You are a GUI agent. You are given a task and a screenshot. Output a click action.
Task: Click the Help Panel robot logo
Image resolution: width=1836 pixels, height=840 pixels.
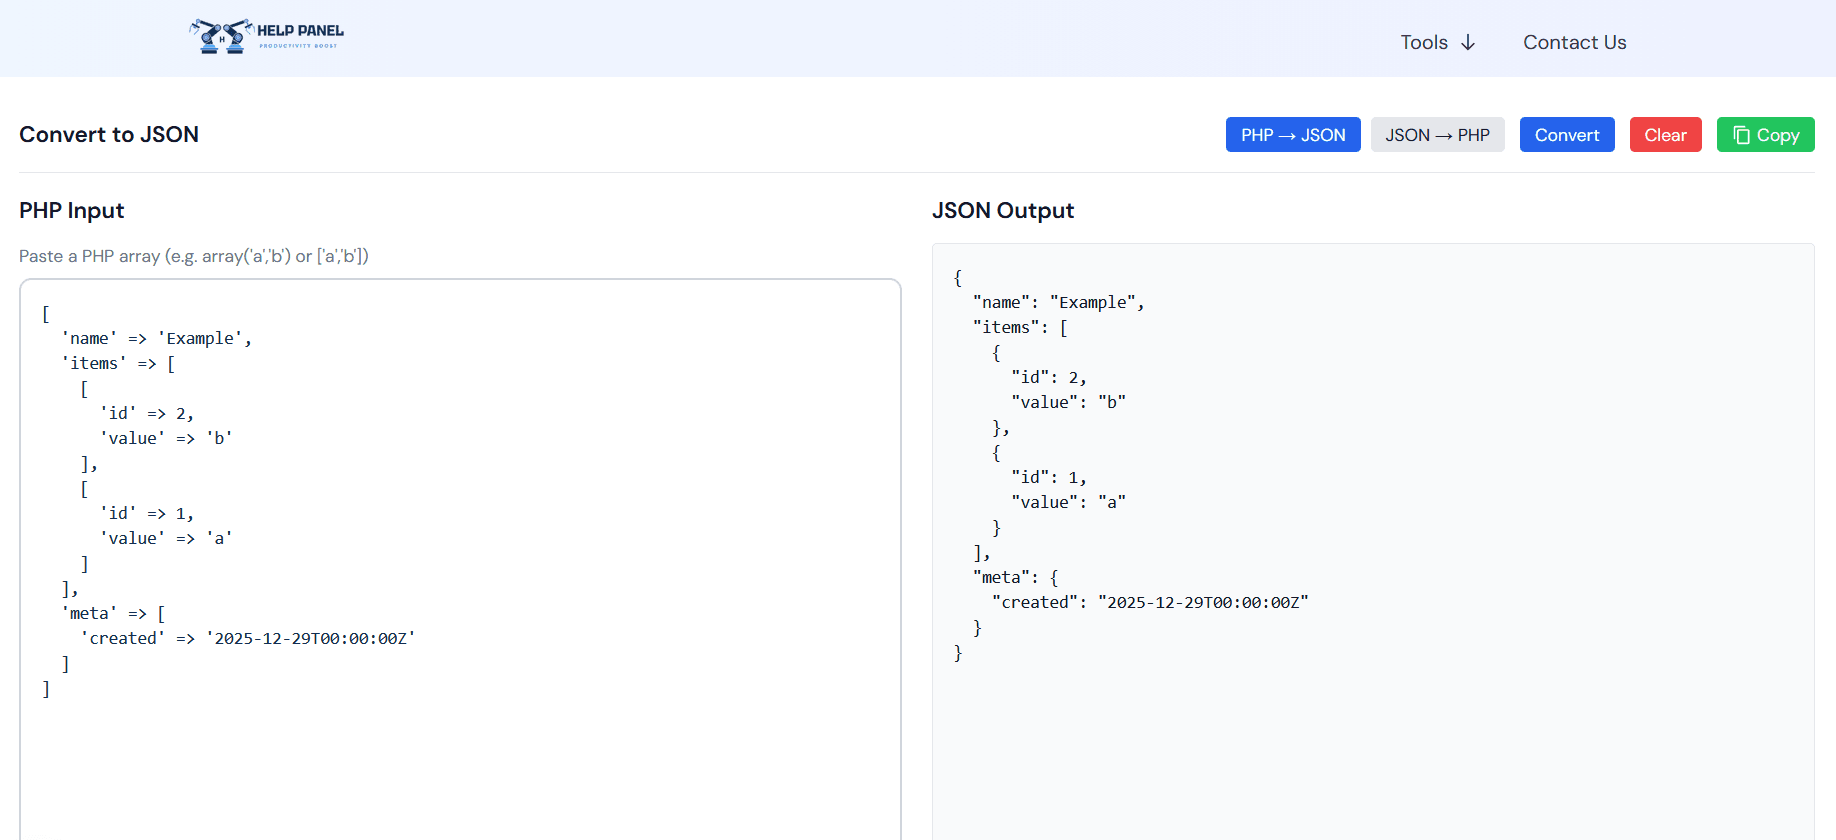coord(220,36)
